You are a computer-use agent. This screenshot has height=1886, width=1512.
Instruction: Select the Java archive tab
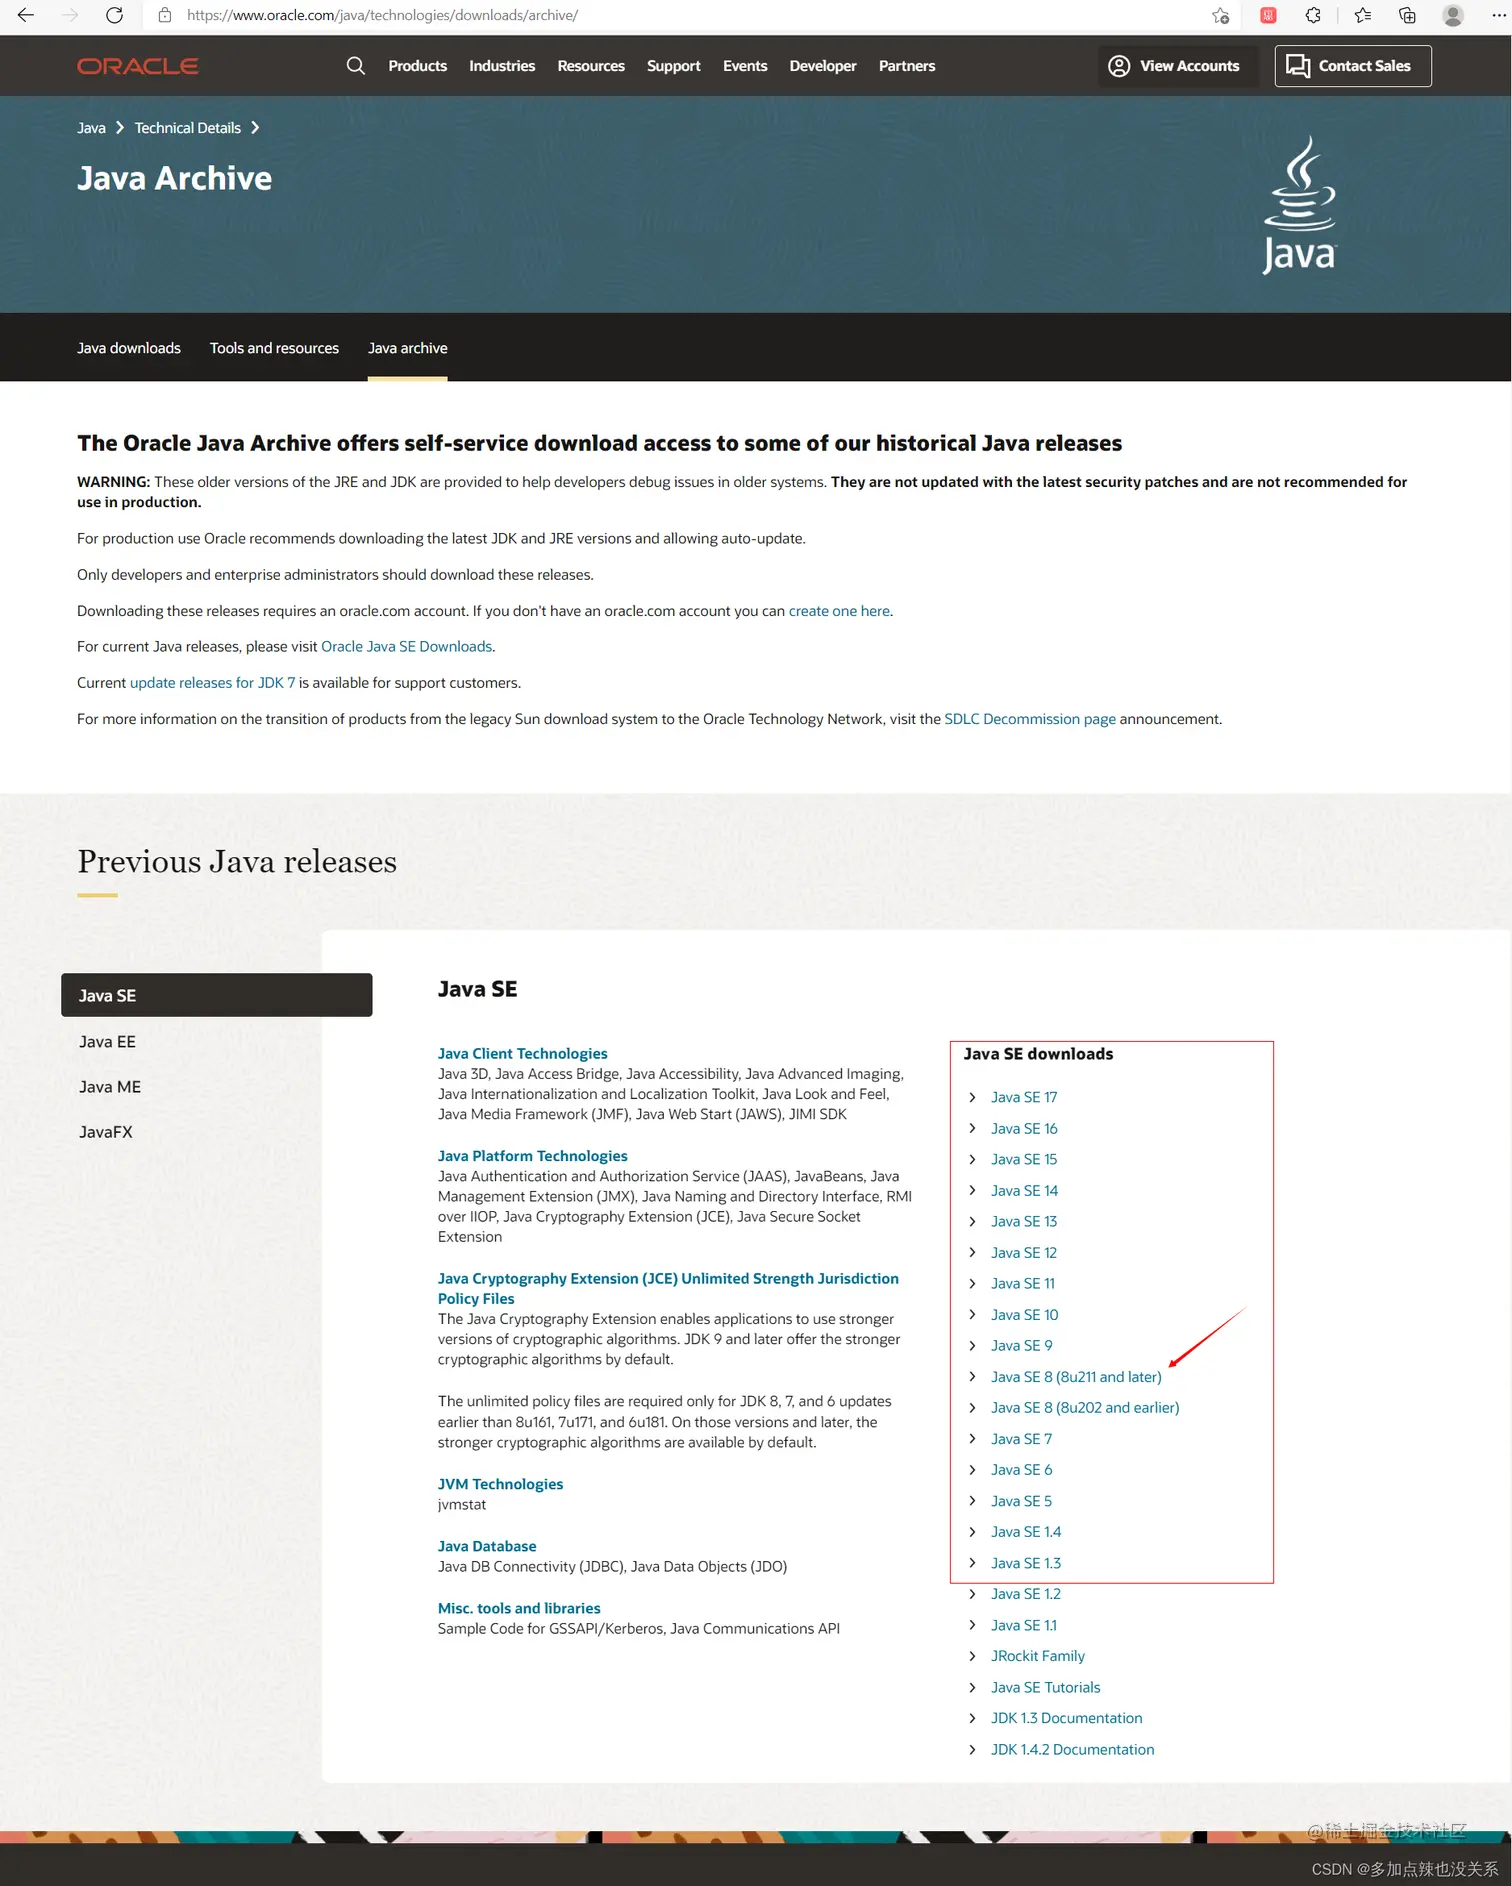point(408,348)
